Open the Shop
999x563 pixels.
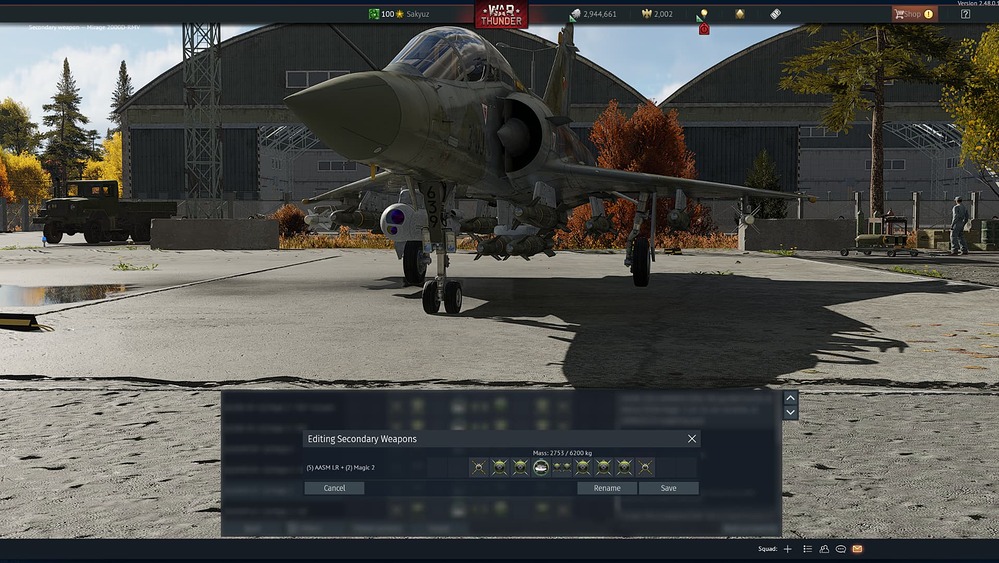coord(914,14)
